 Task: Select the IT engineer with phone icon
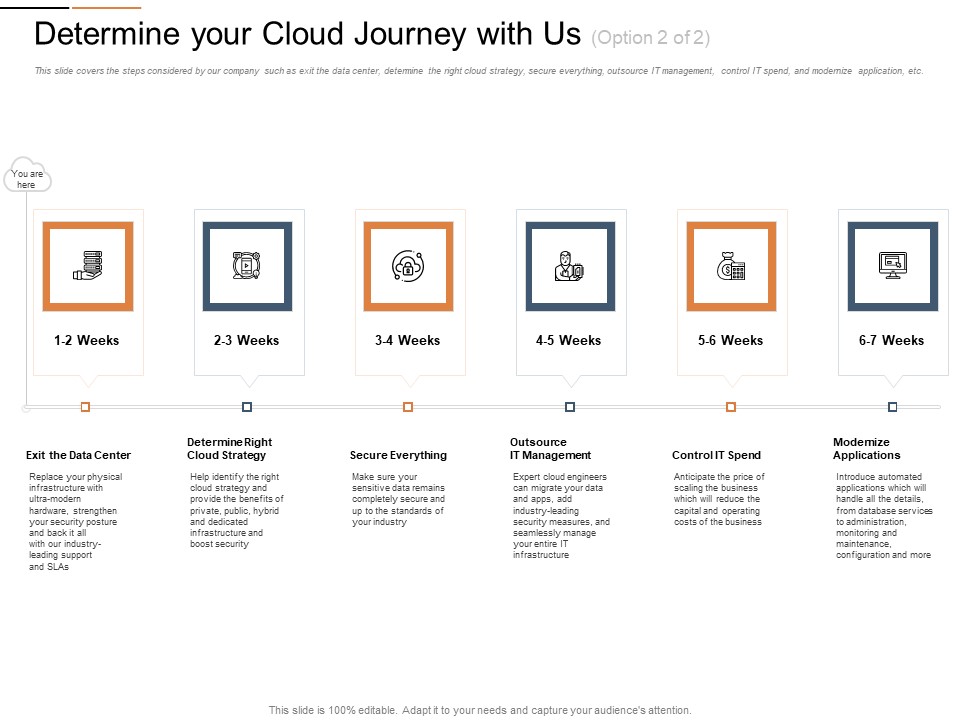click(569, 266)
